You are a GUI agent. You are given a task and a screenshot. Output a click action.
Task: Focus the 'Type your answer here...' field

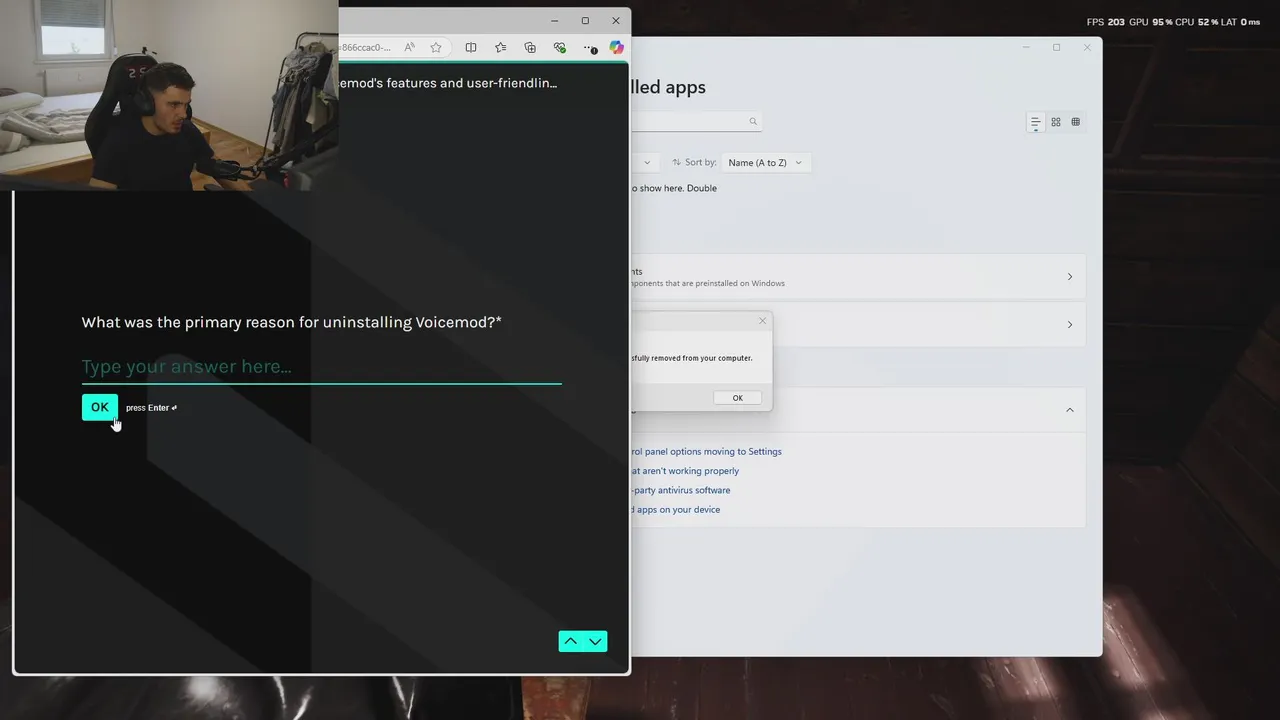[x=321, y=367]
